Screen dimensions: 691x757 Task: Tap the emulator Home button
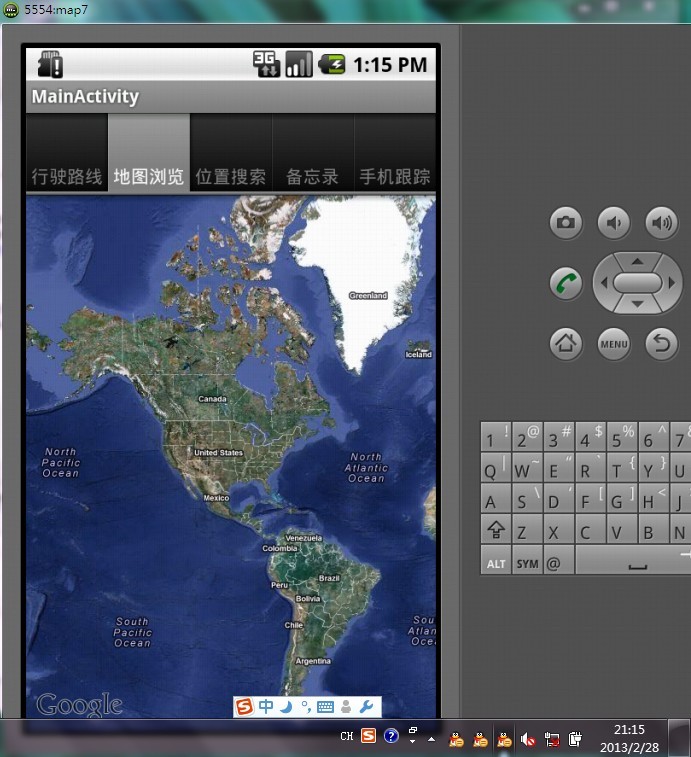[x=566, y=344]
